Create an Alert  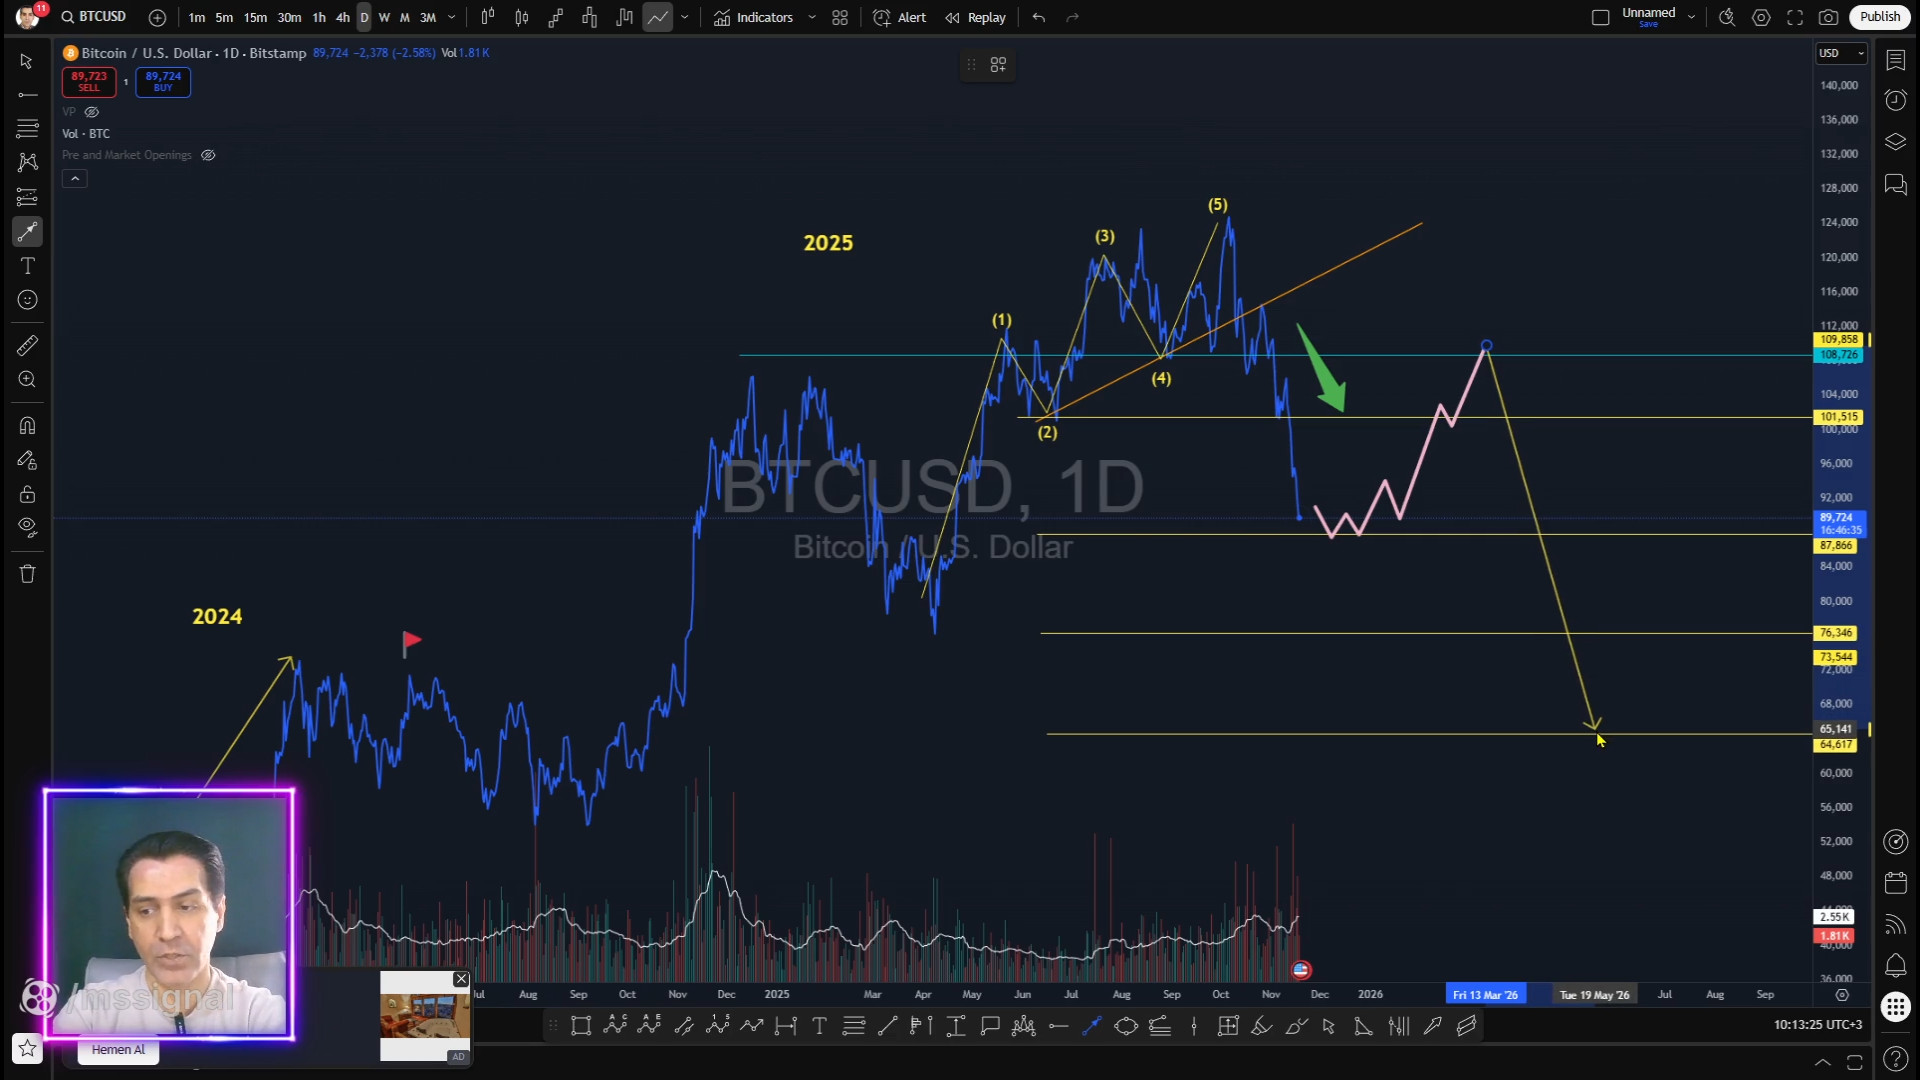900,17
